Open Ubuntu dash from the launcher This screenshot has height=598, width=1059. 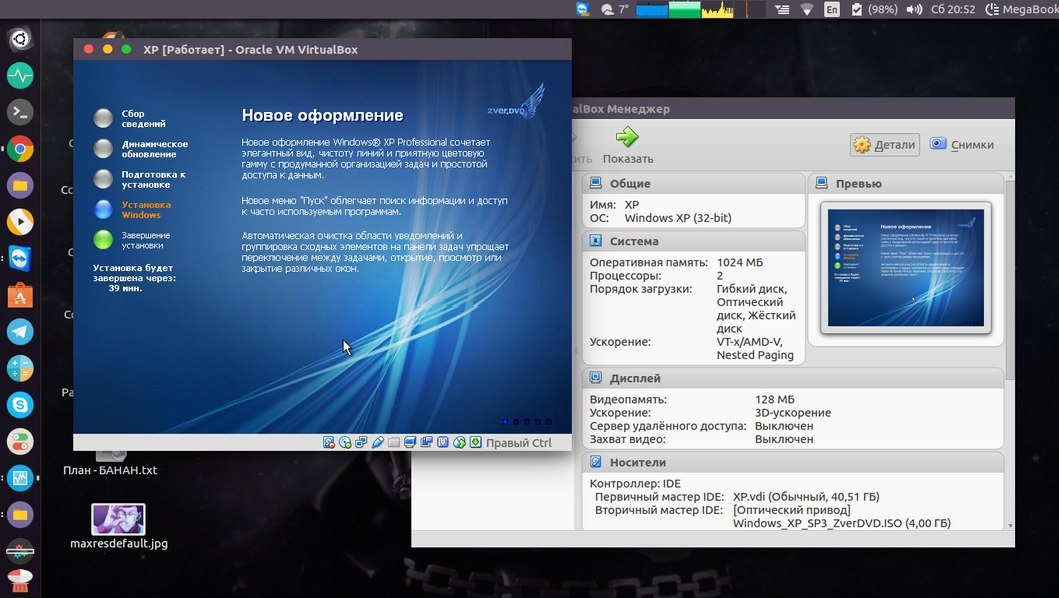pos(20,39)
